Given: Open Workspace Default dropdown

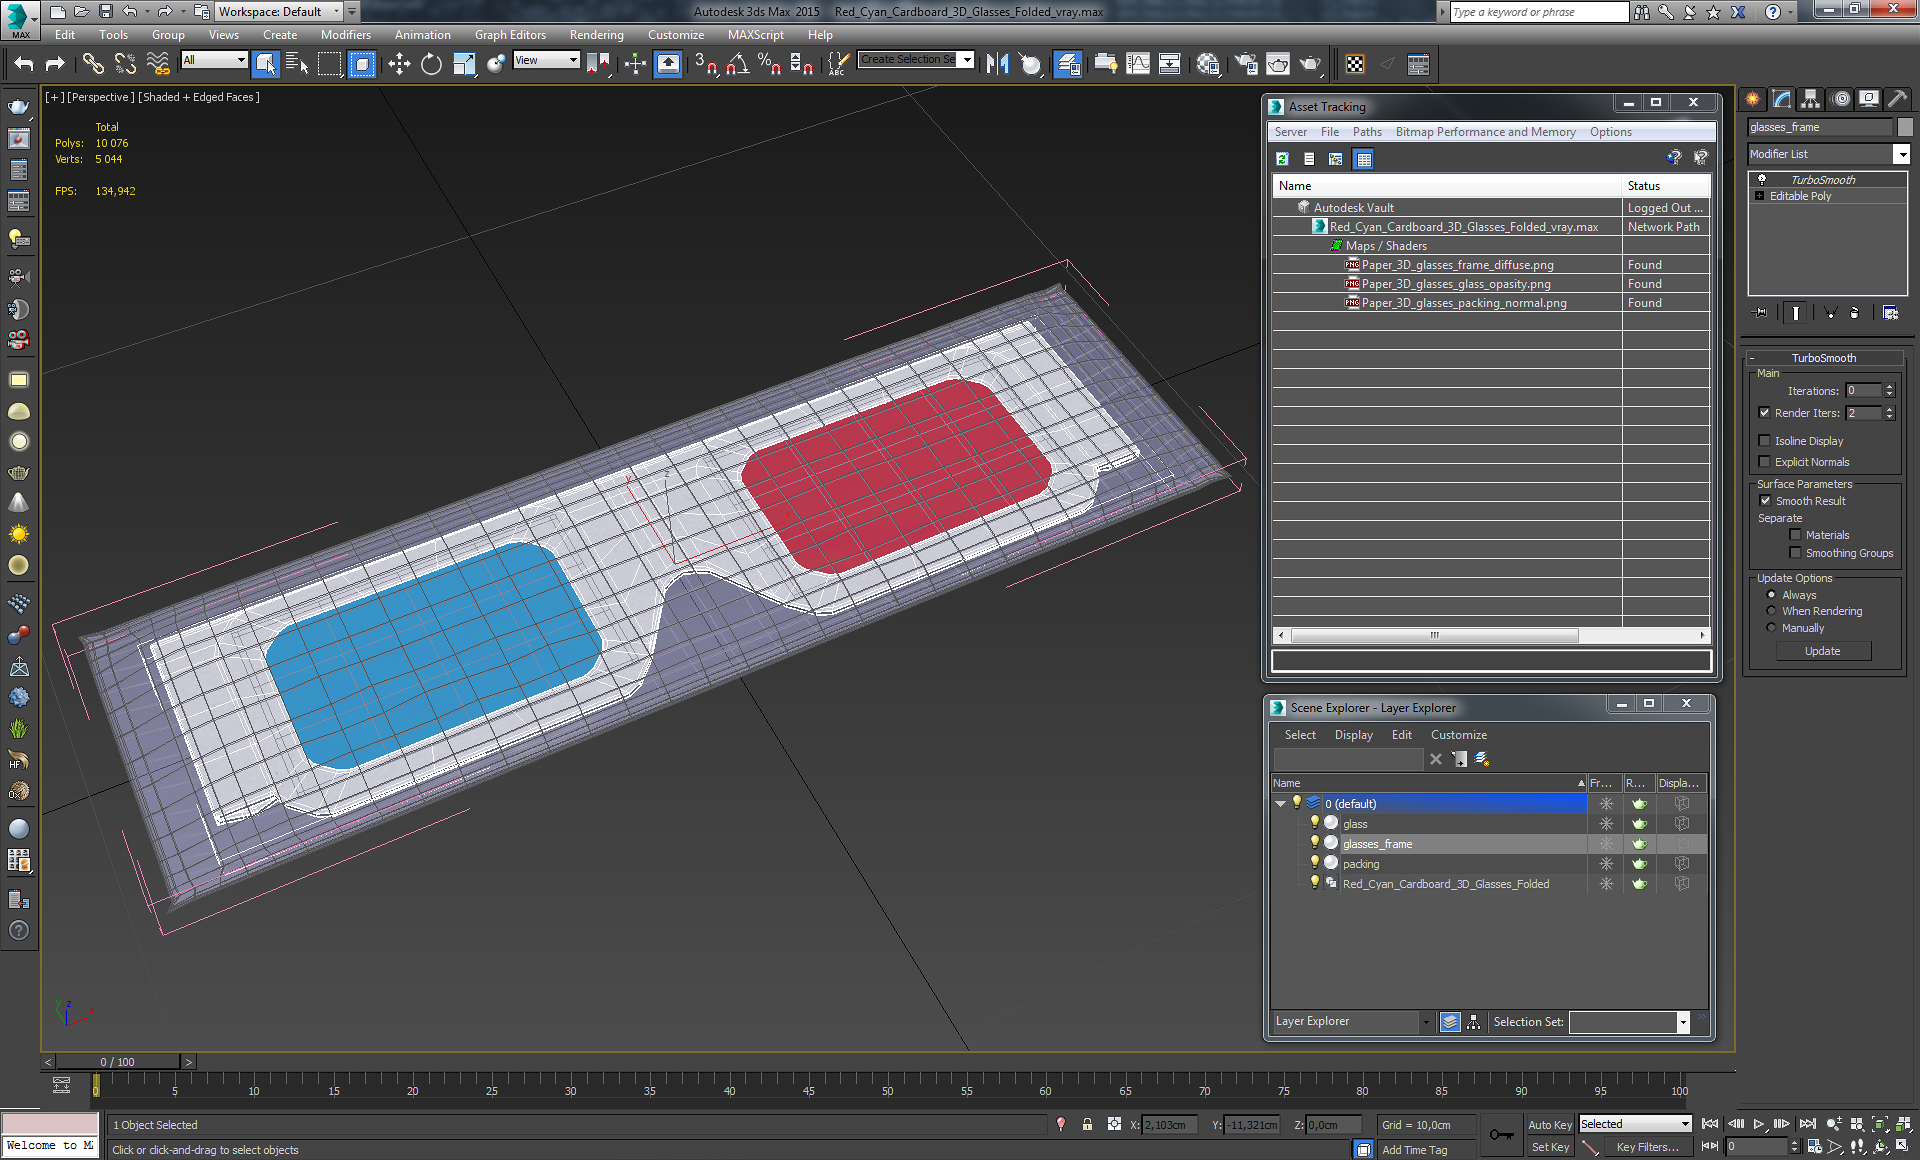Looking at the screenshot, I should pos(336,11).
